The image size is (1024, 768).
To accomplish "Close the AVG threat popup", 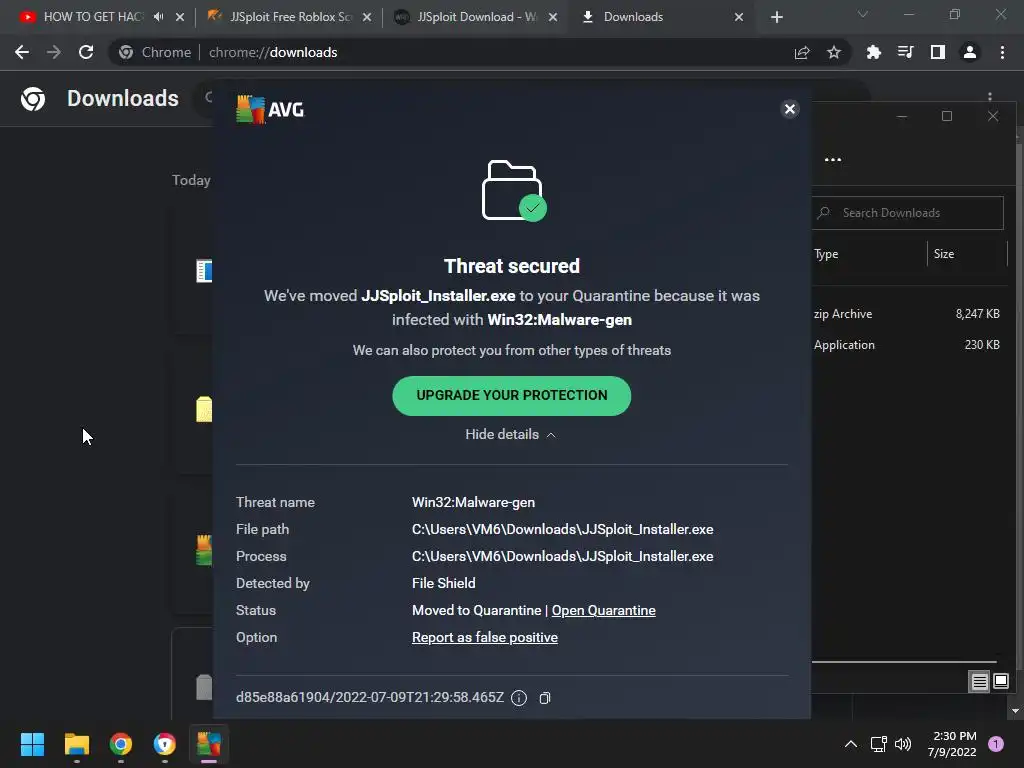I will click(790, 109).
